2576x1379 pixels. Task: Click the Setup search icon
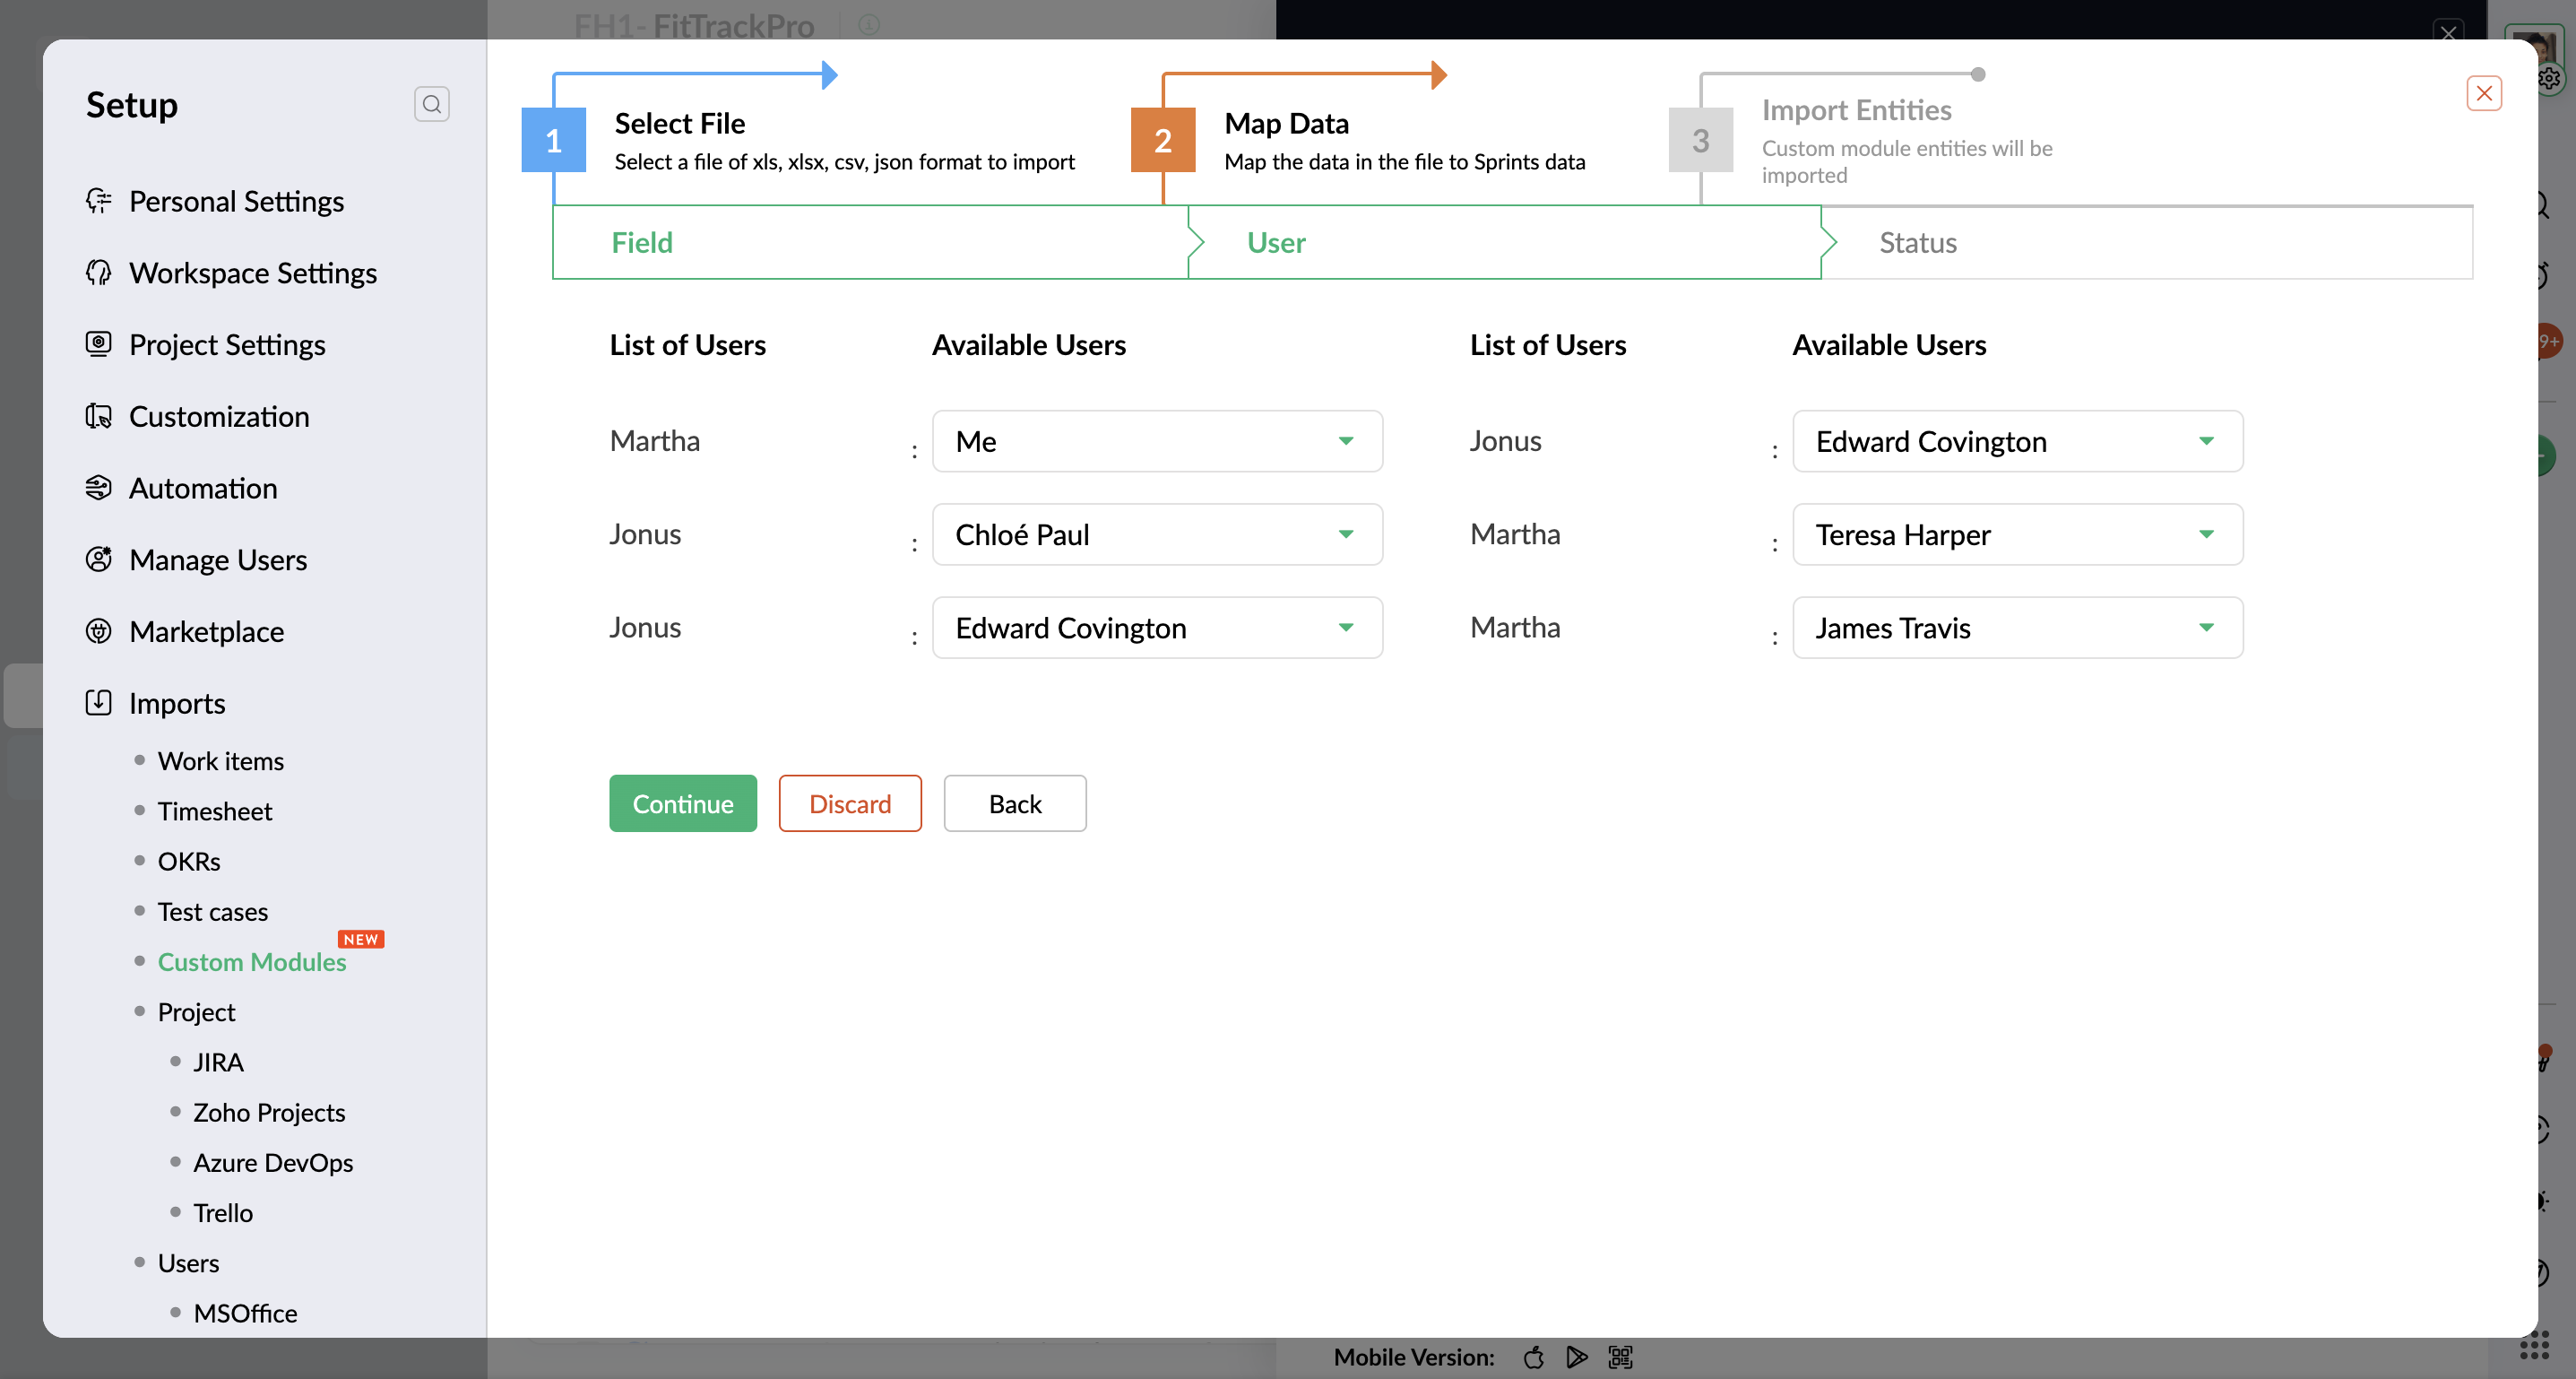coord(431,104)
